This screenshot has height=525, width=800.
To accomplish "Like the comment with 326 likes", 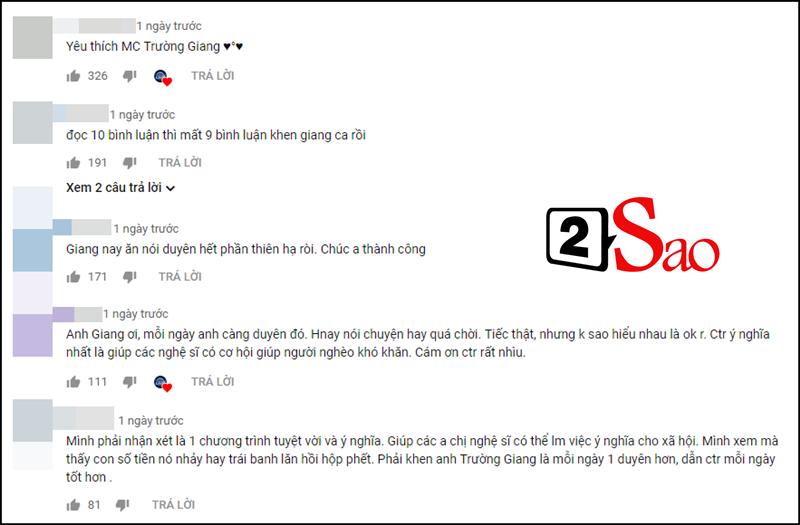I will (73, 76).
